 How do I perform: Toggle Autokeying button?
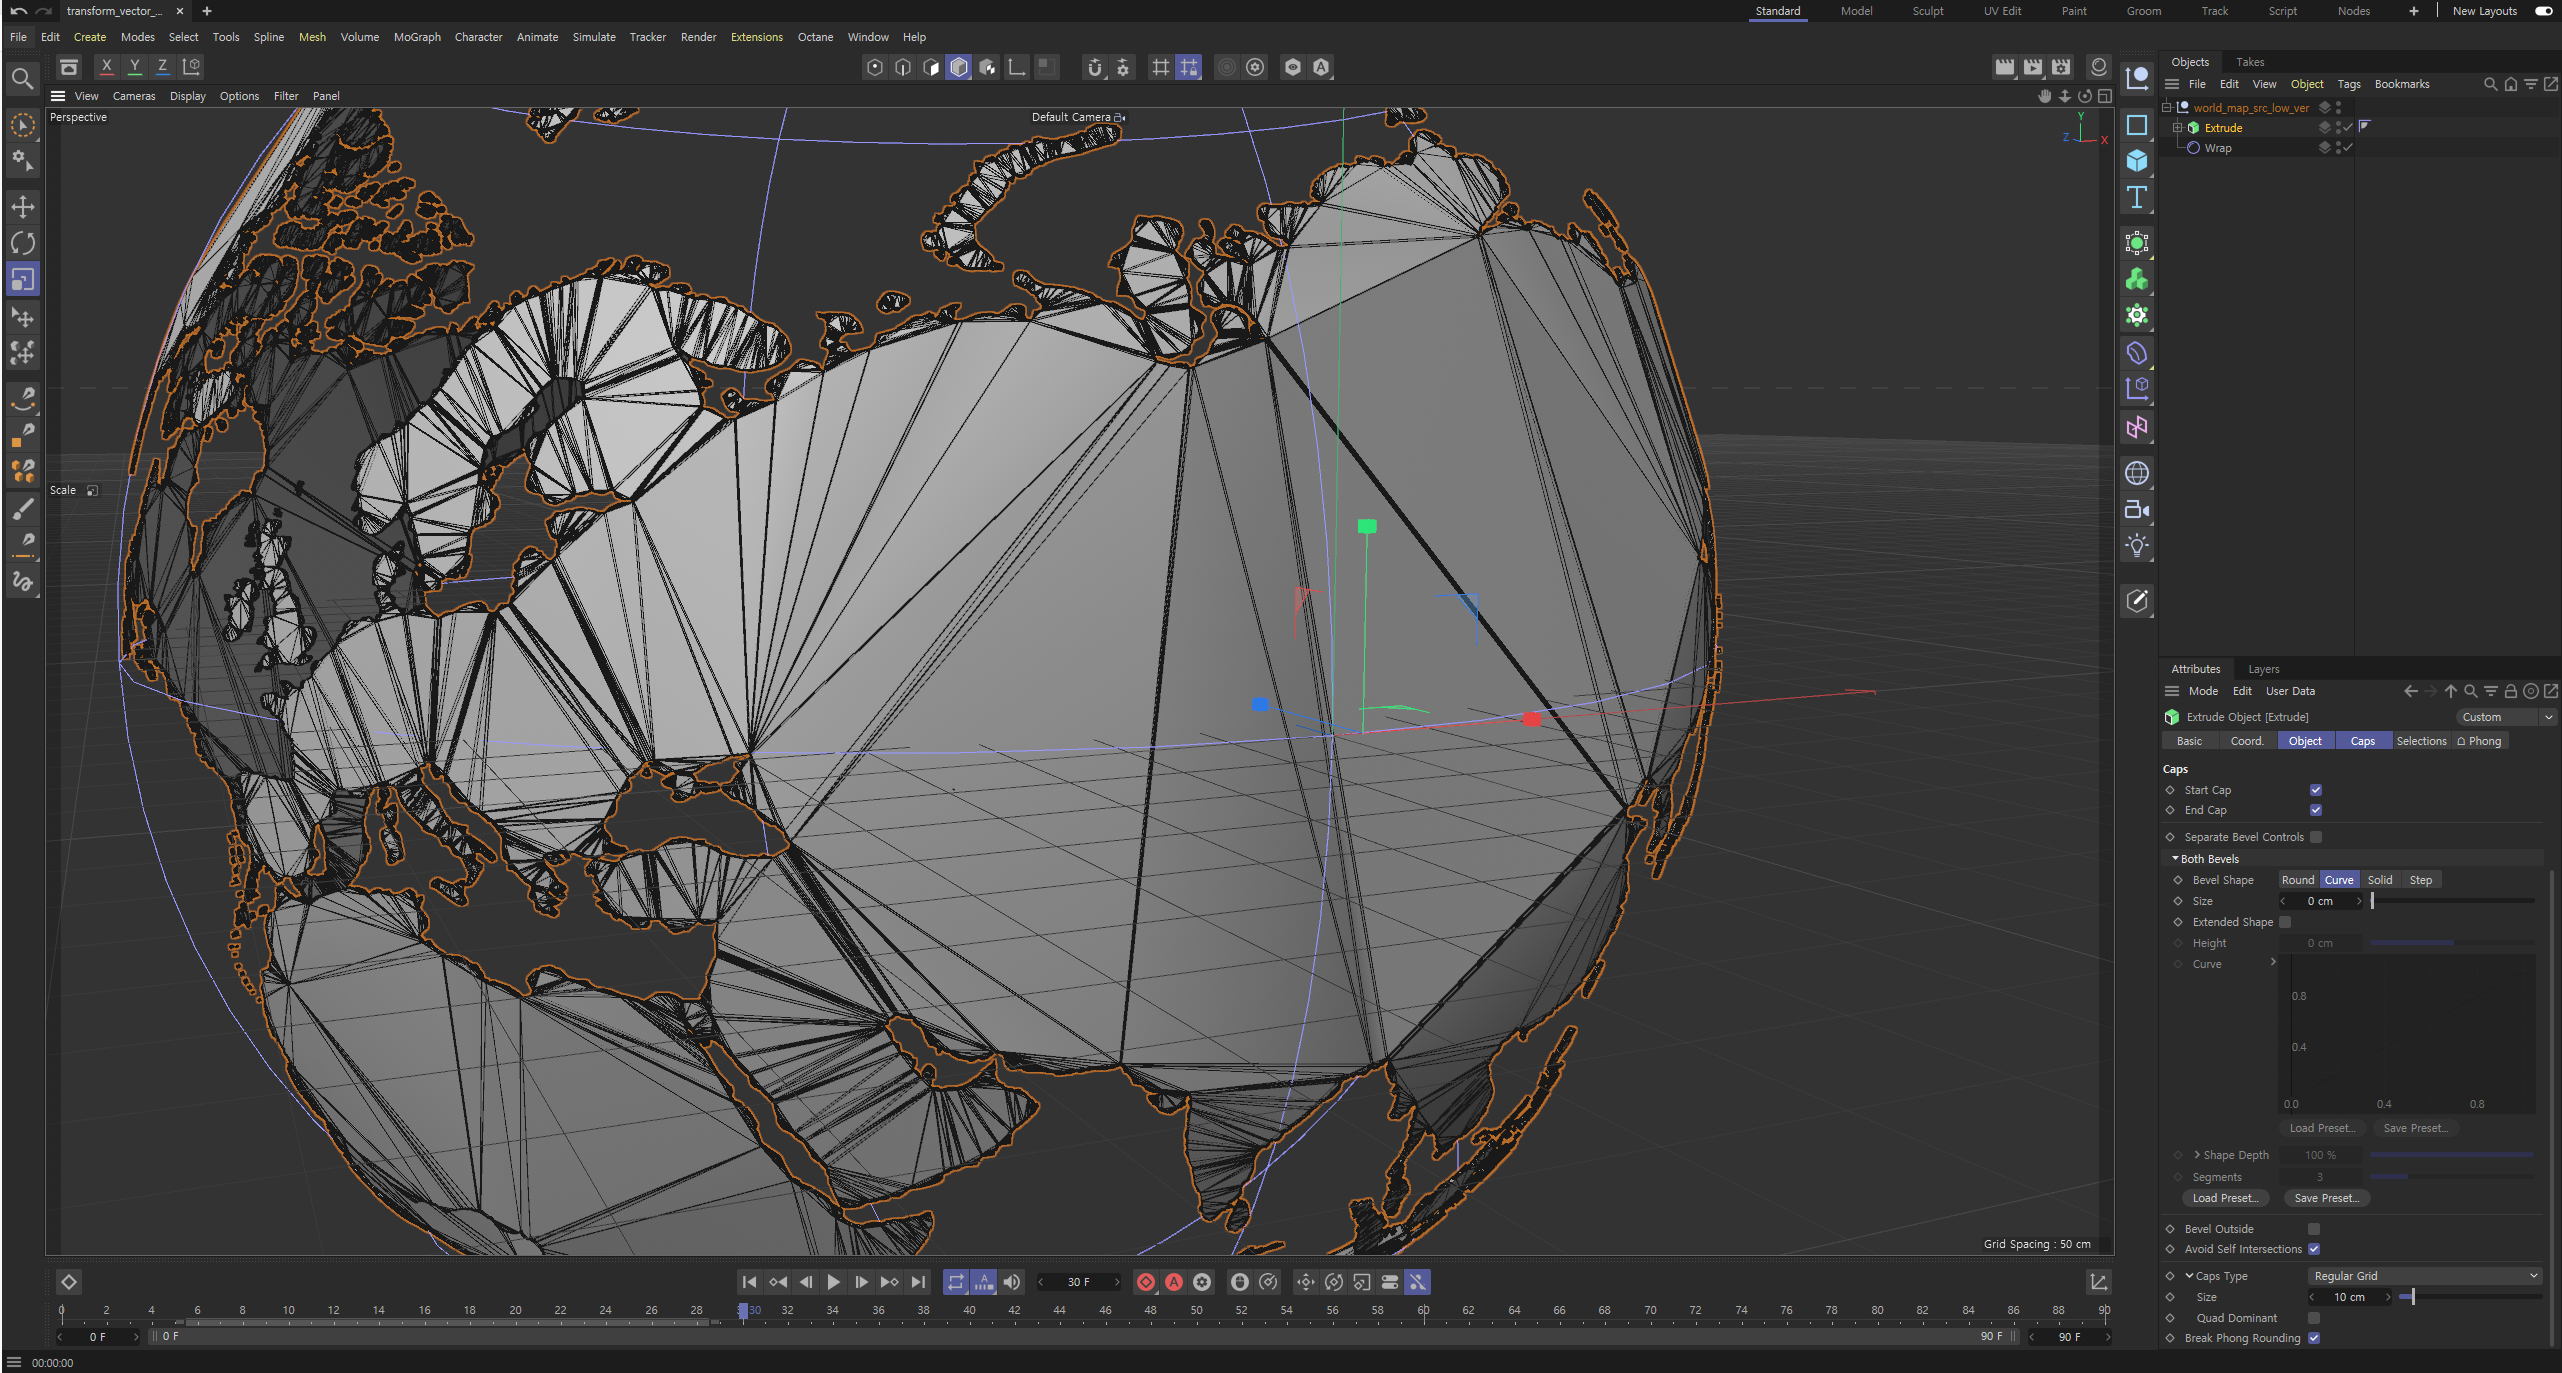coord(1174,1282)
